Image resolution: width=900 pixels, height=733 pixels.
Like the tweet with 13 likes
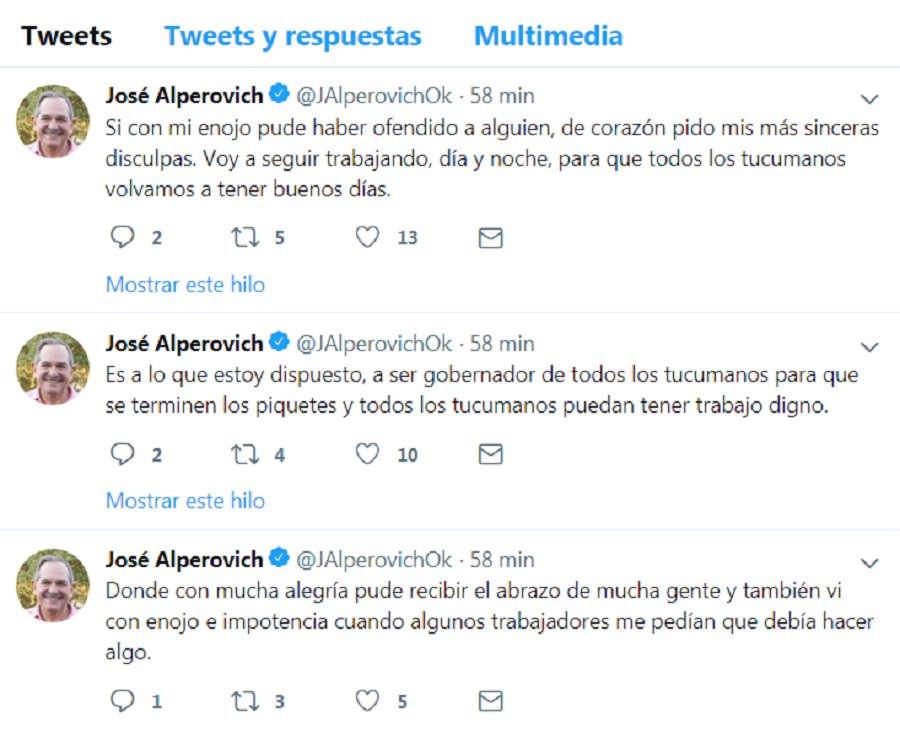(367, 236)
